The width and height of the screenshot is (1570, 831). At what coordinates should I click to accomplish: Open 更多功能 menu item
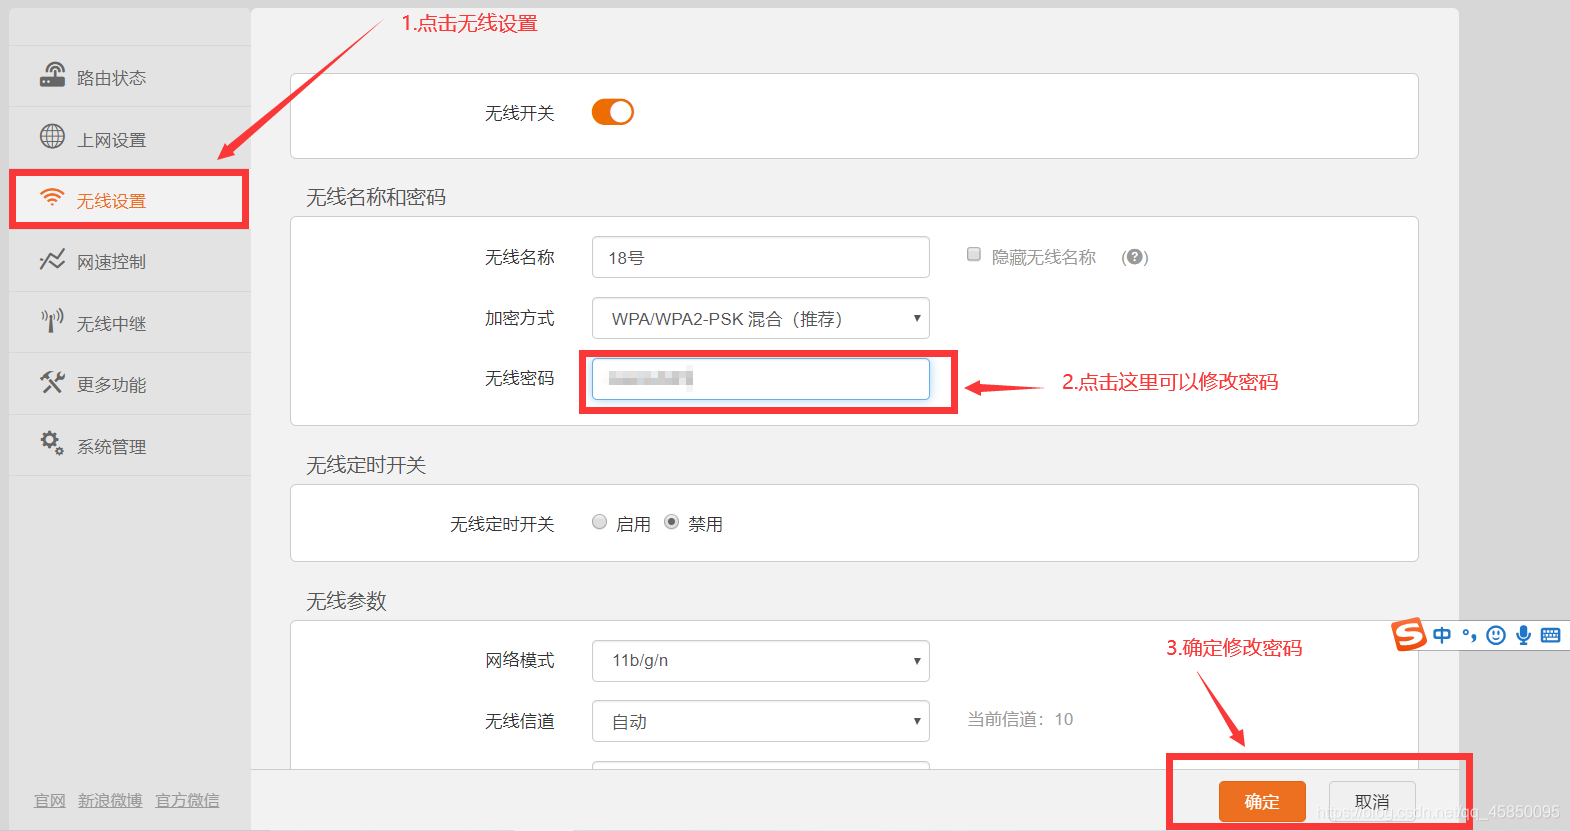(130, 384)
